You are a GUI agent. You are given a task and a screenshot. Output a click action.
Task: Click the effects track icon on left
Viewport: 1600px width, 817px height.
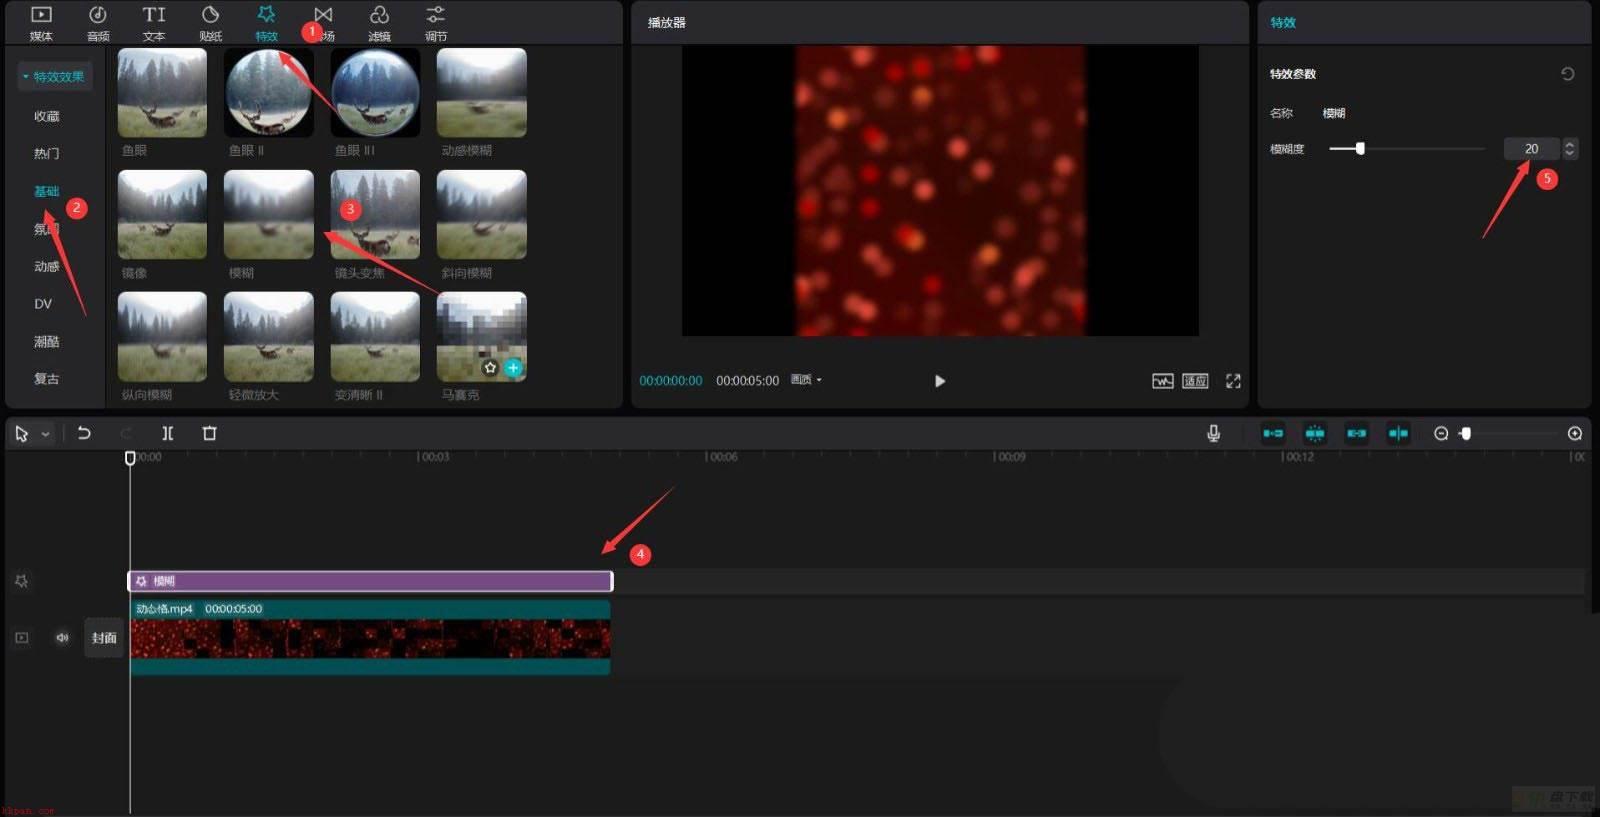21,581
